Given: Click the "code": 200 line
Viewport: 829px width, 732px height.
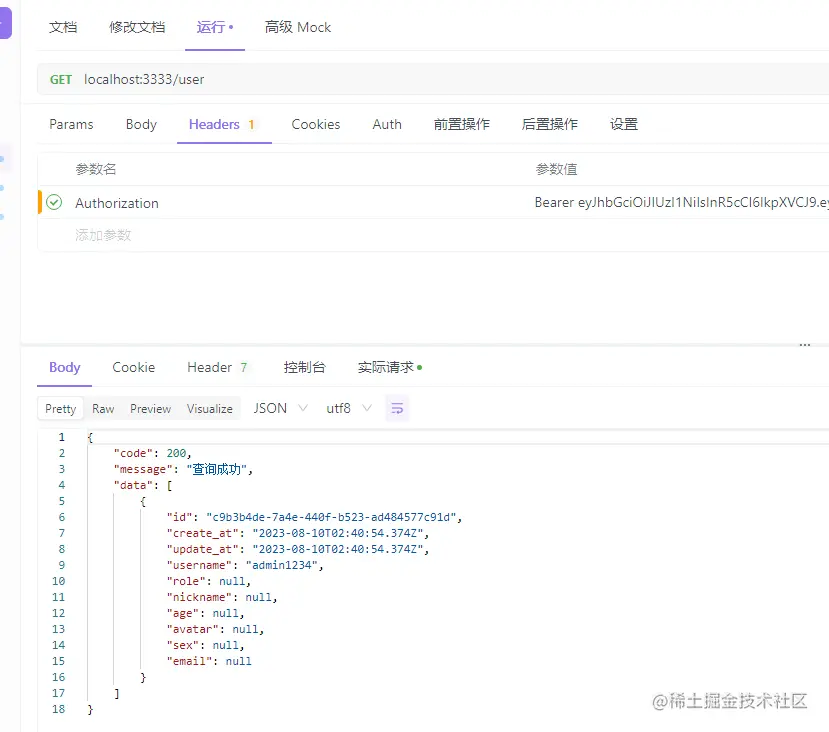Looking at the screenshot, I should click(x=152, y=453).
